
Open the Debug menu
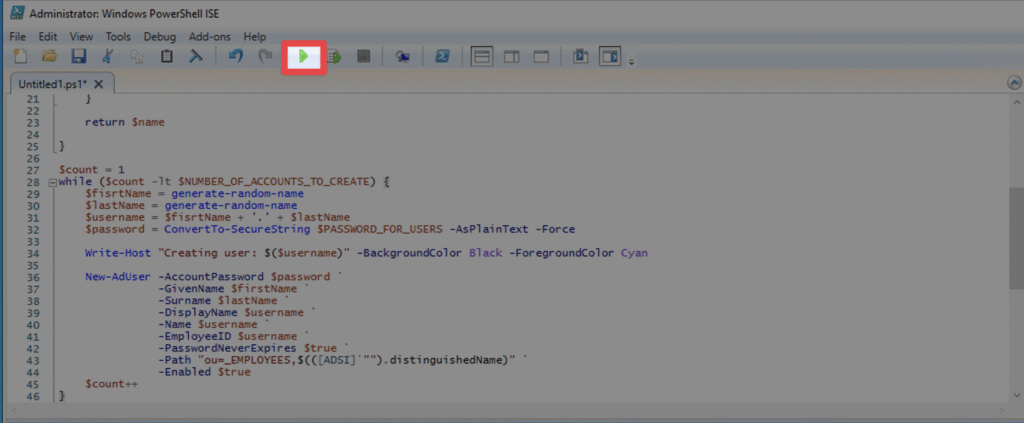[x=159, y=36]
